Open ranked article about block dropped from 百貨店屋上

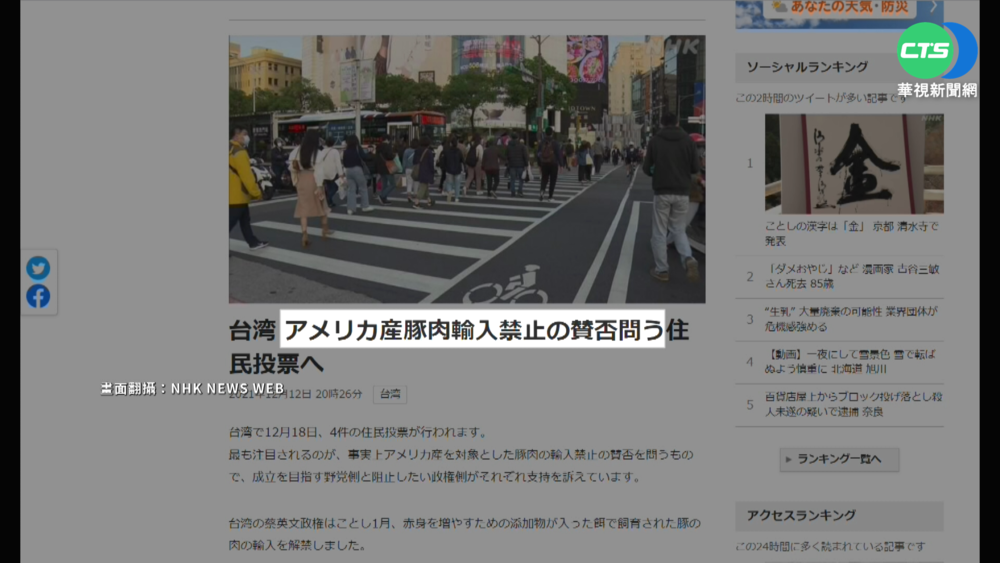click(x=853, y=404)
